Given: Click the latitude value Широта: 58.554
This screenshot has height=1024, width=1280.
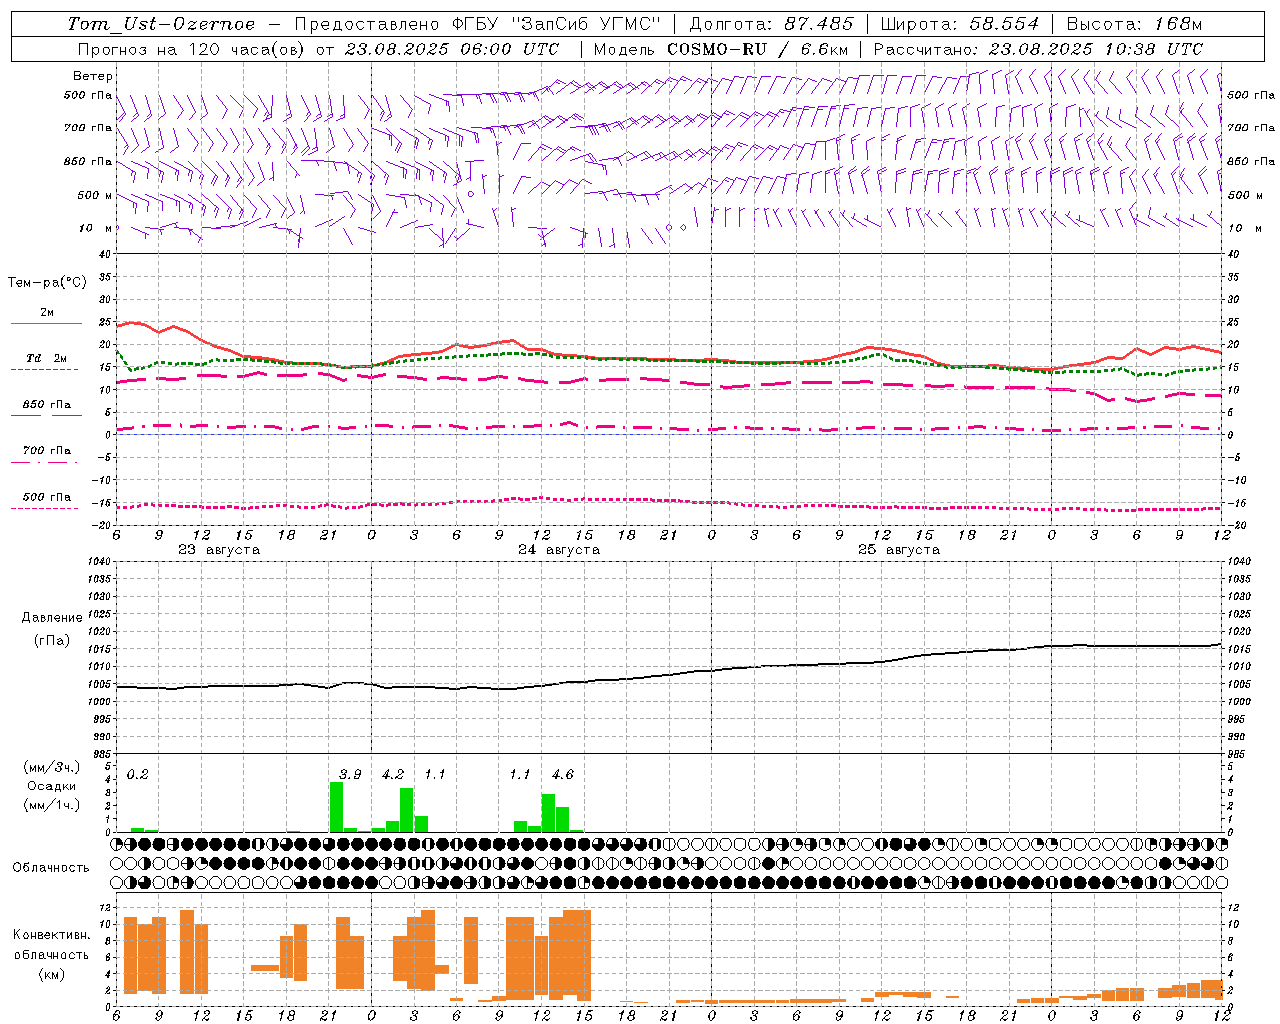Looking at the screenshot, I should point(960,24).
